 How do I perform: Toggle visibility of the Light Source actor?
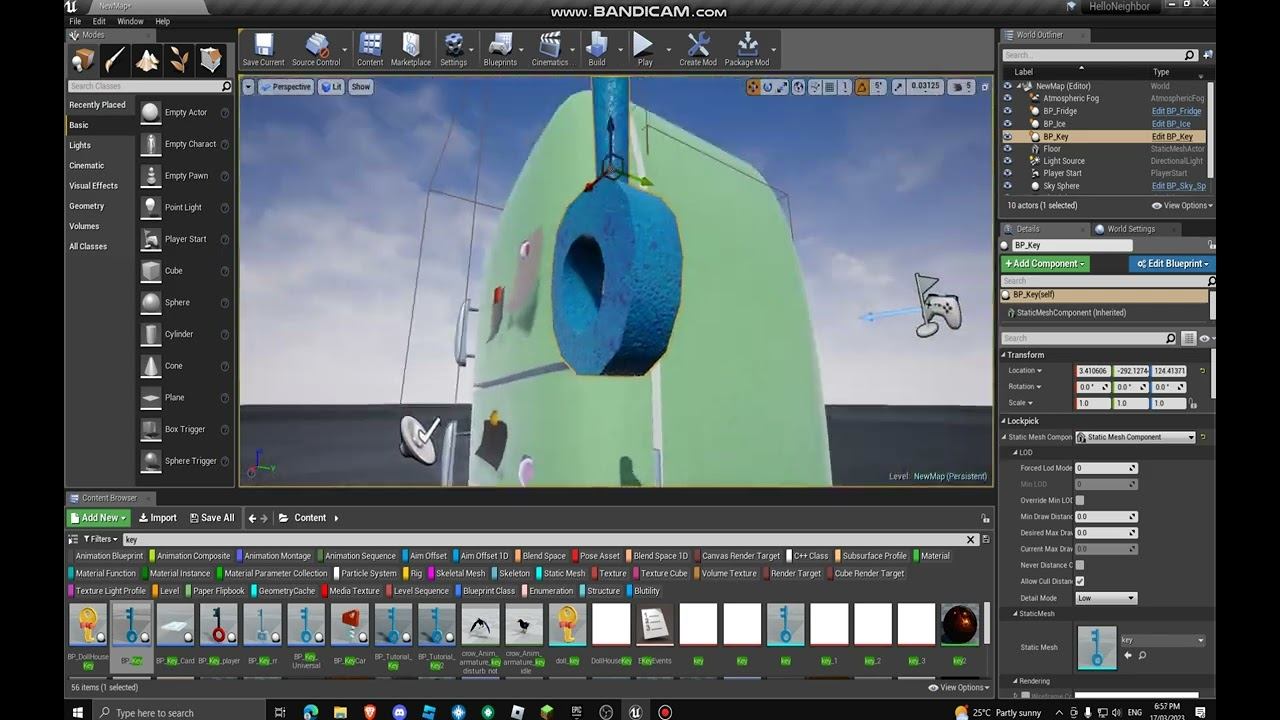point(1007,161)
